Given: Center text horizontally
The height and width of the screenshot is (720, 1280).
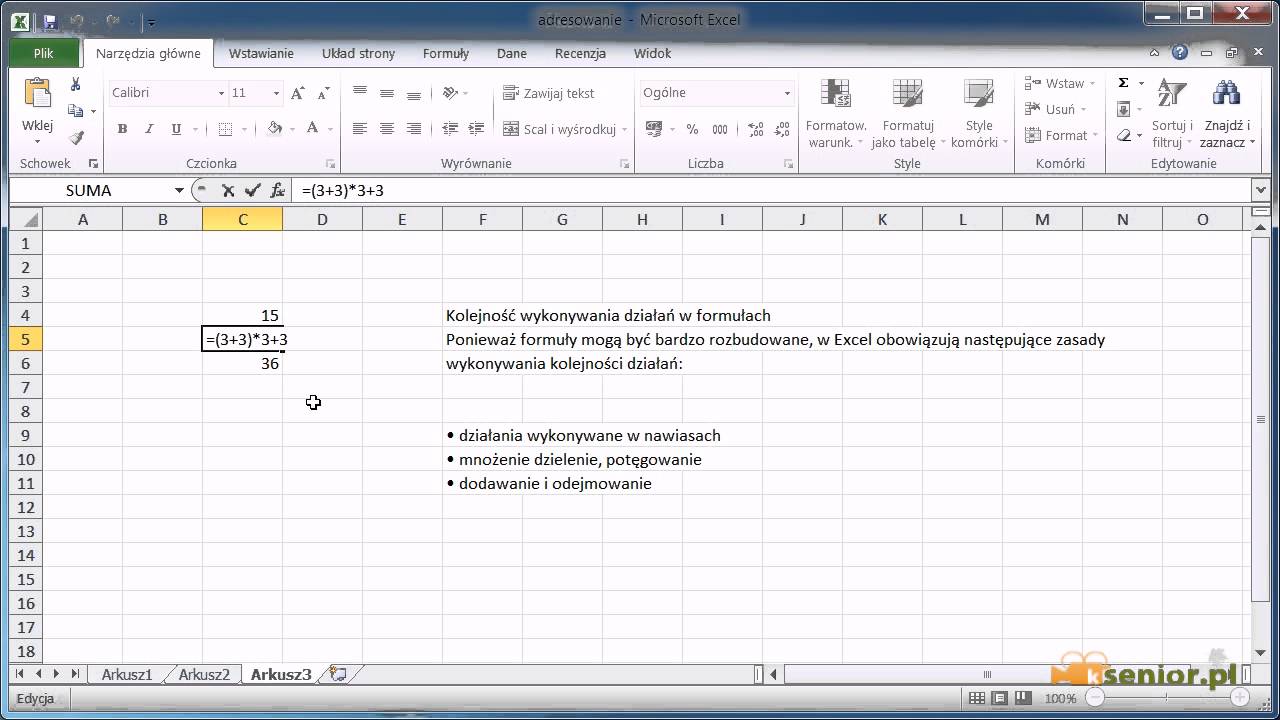Looking at the screenshot, I should 387,129.
